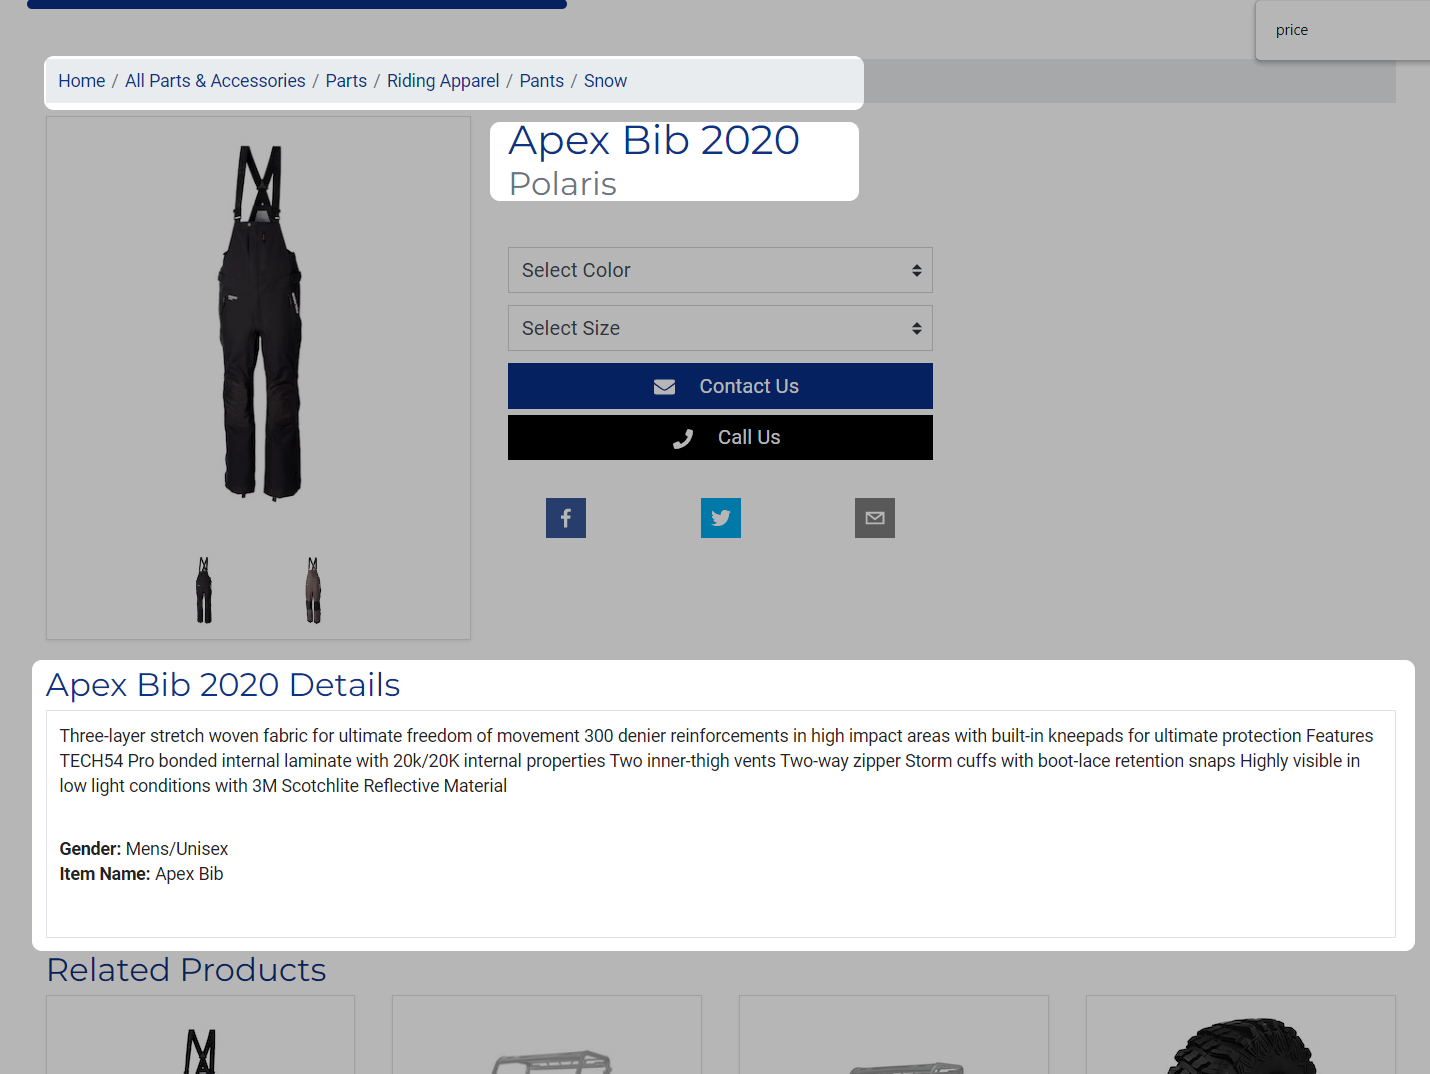Image resolution: width=1430 pixels, height=1074 pixels.
Task: Open Riding Apparel breadcrumb link
Action: (443, 81)
